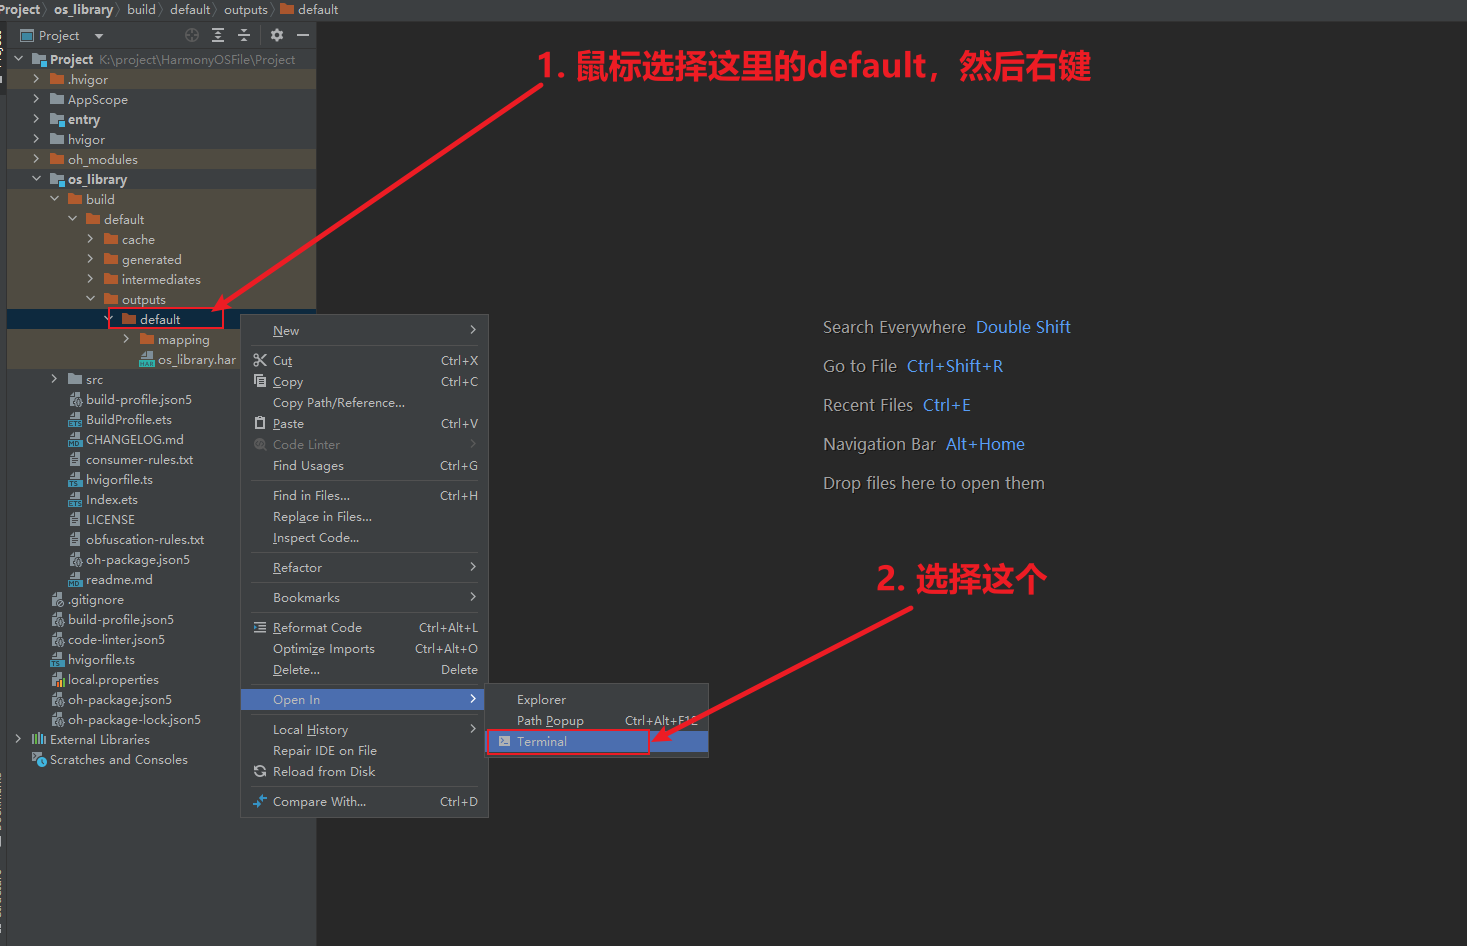Open the Bookmarks submenu

point(364,597)
